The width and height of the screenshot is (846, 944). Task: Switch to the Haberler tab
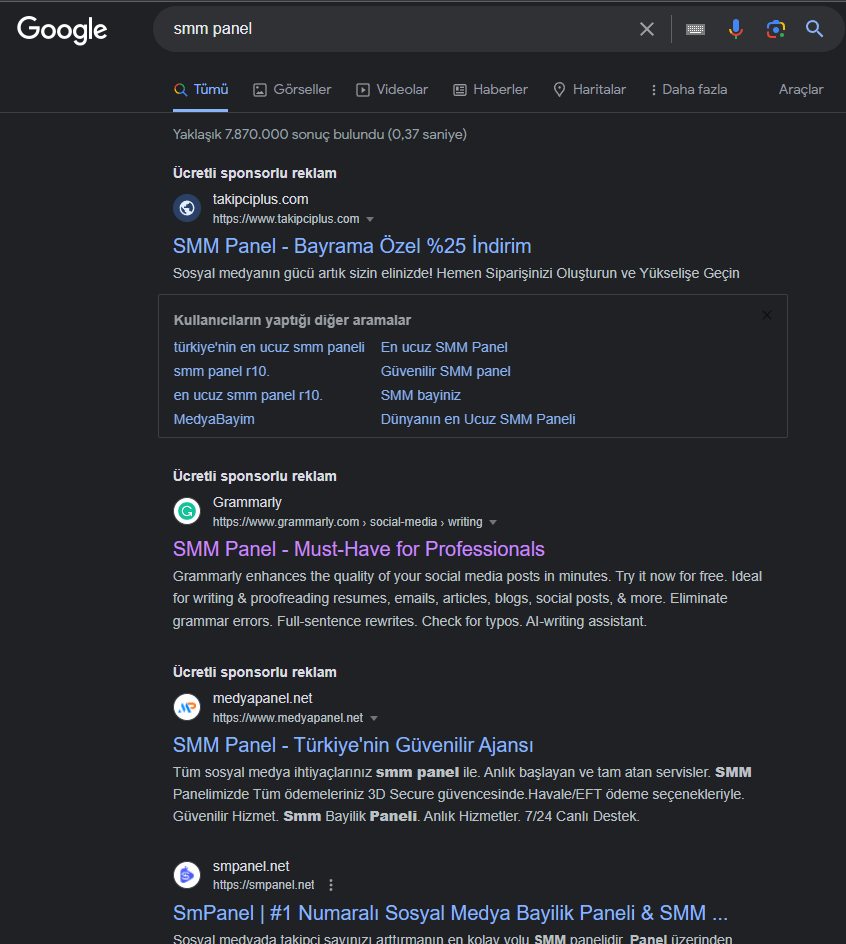490,90
